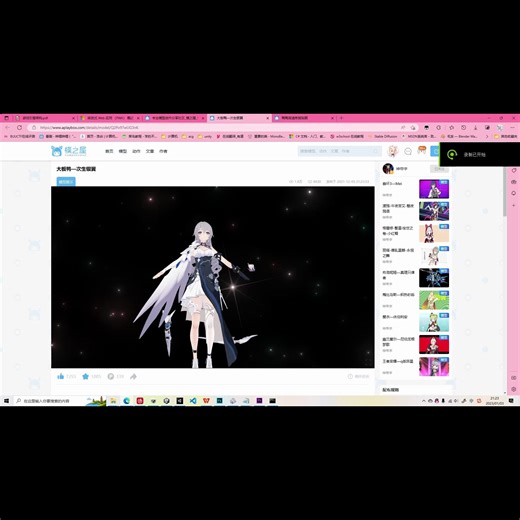Click the Stable Diffusion bookmark

click(383, 136)
